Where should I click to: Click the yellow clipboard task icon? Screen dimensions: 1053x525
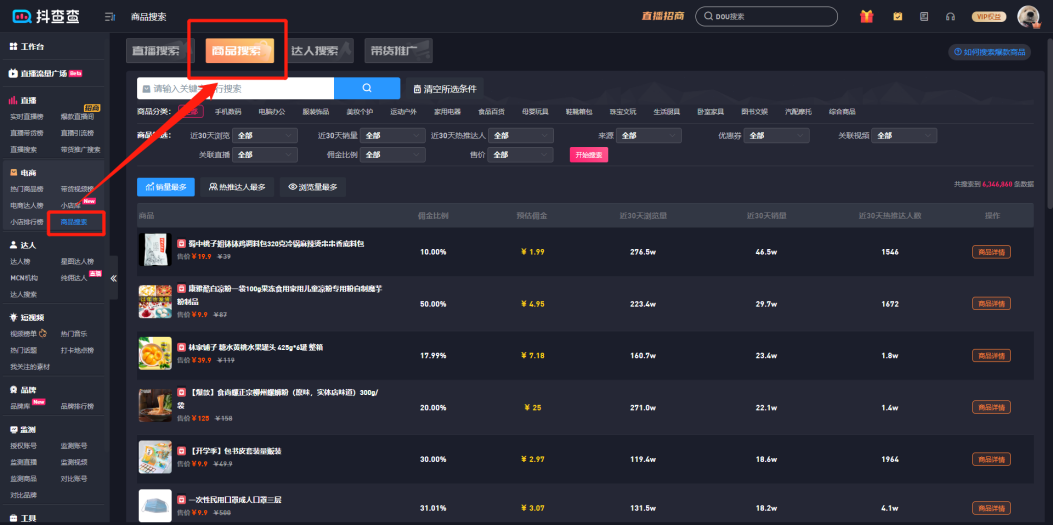897,16
